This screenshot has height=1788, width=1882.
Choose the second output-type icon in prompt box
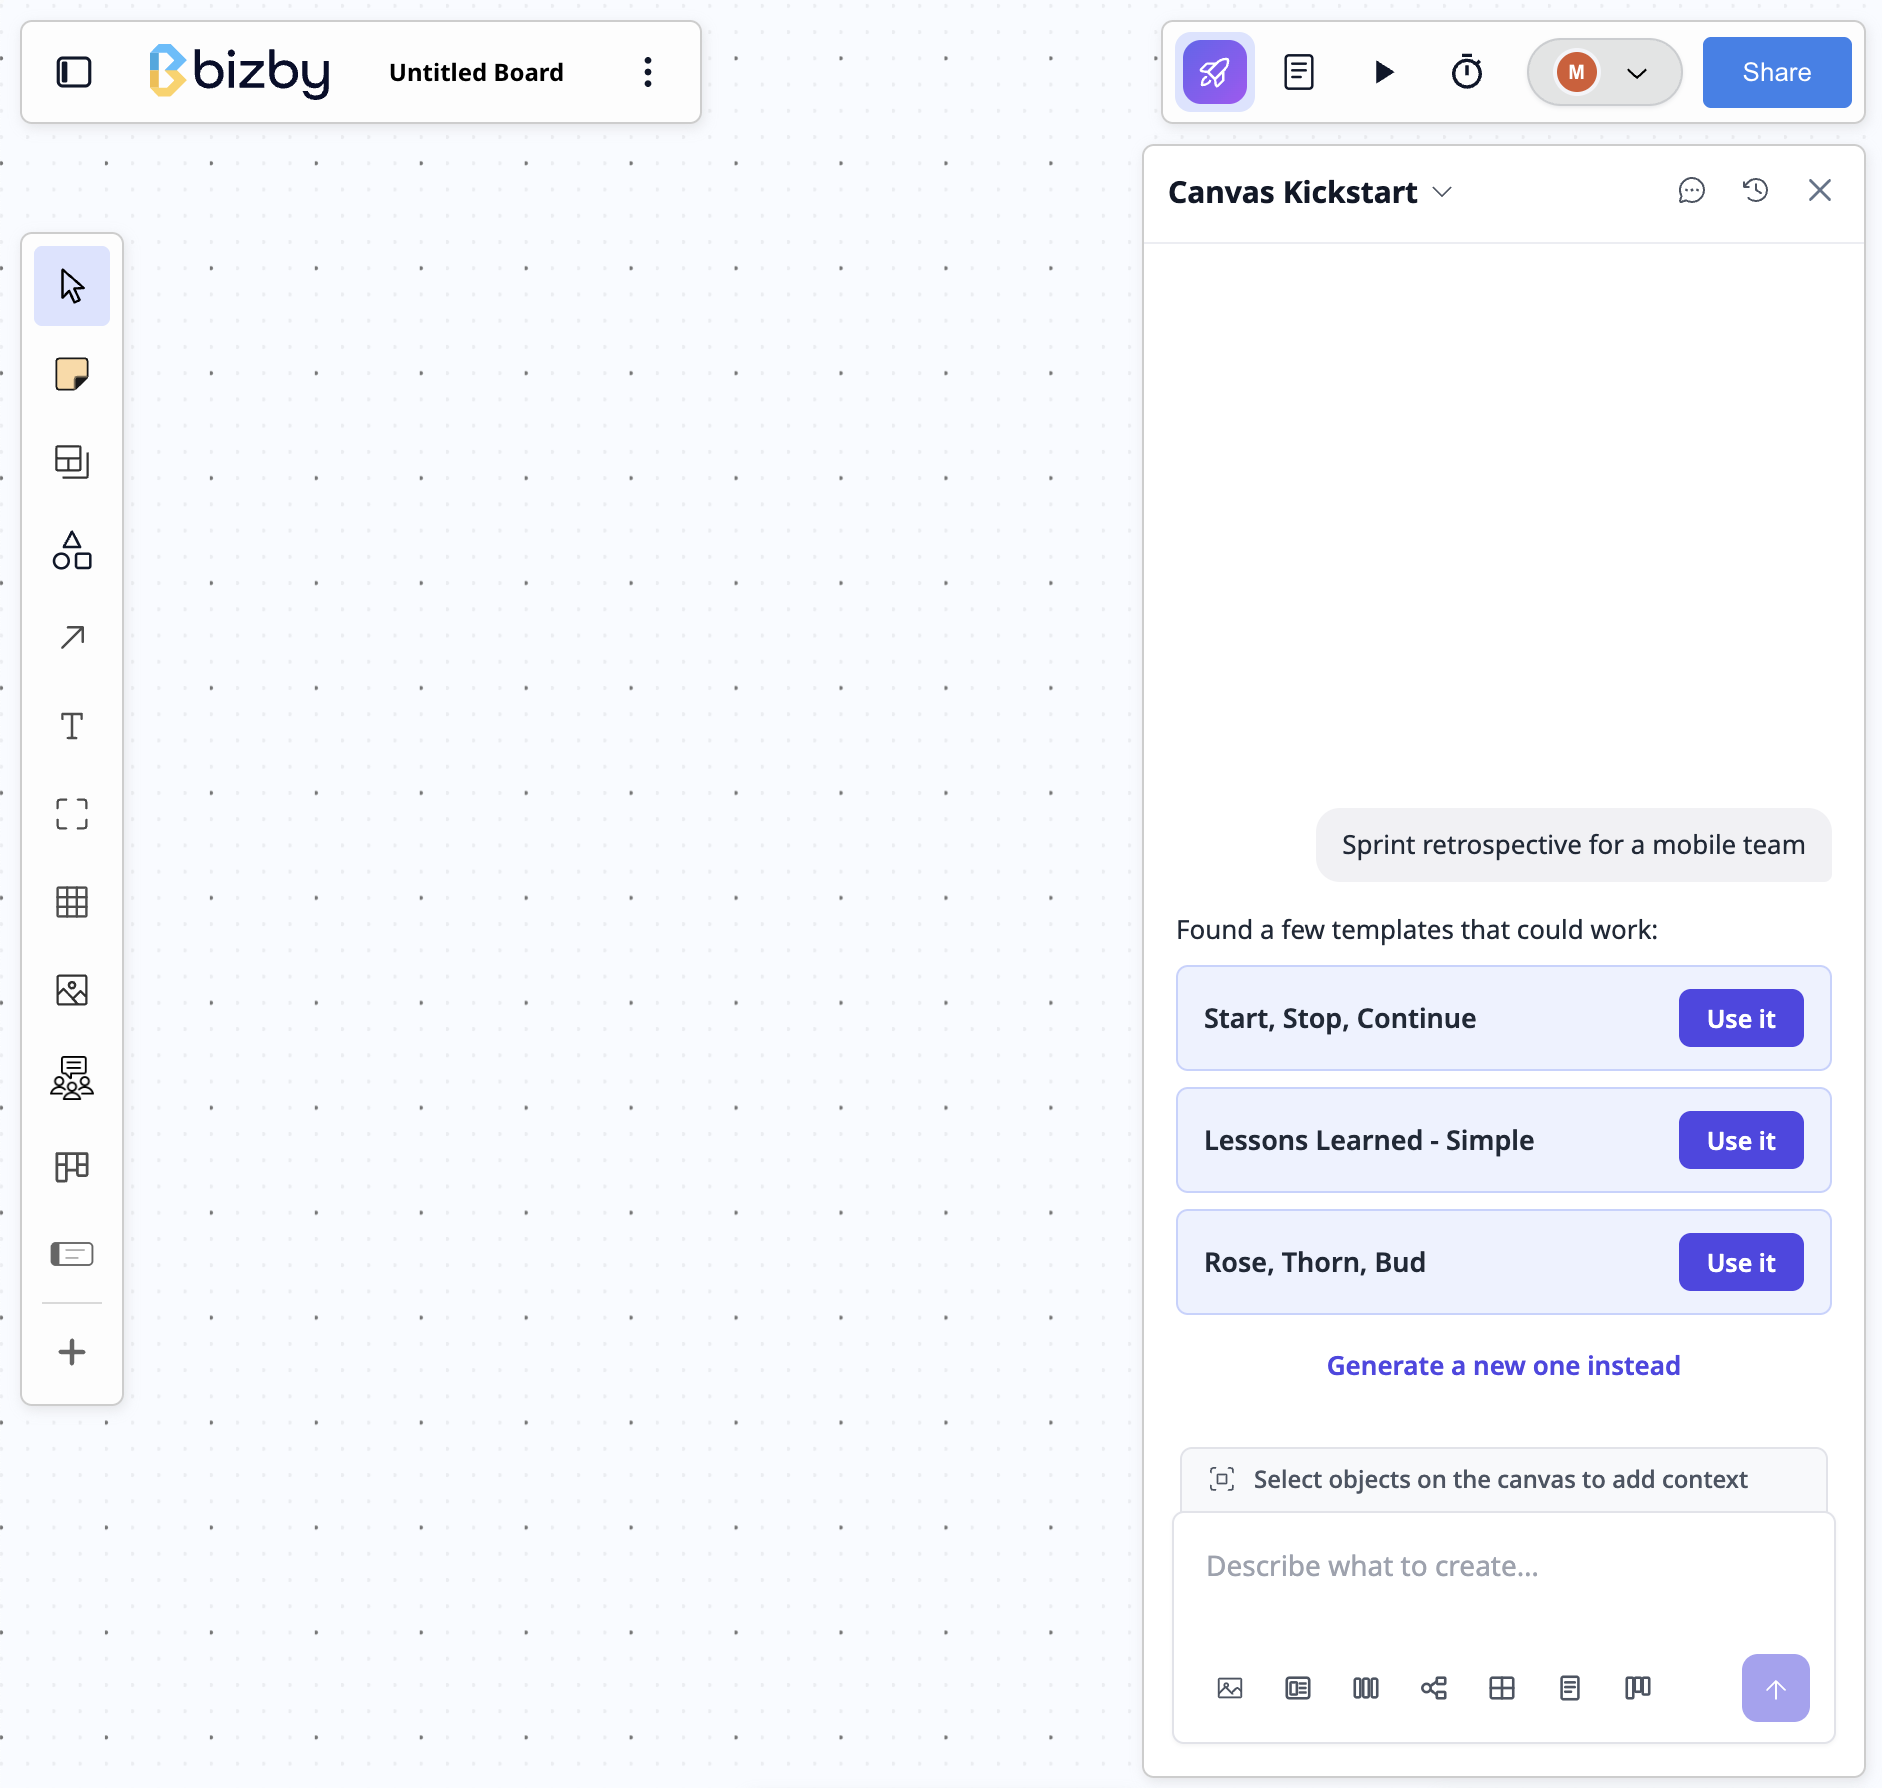(1298, 1688)
